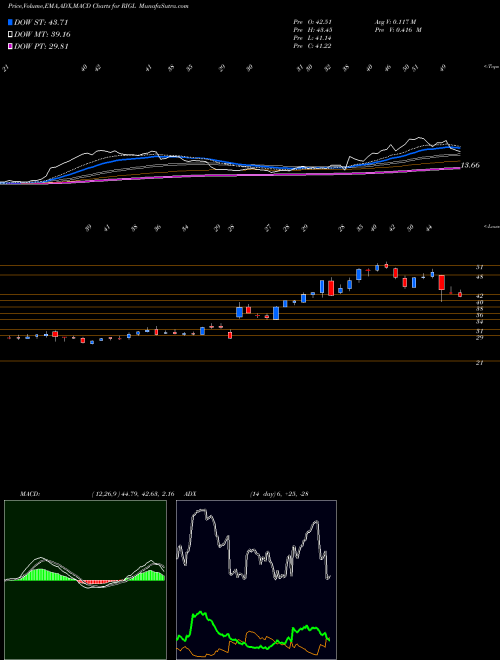Click the 'Pre V: 0.416 M' volume text
Screen dimensions: 500x660
click(x=397, y=30)
